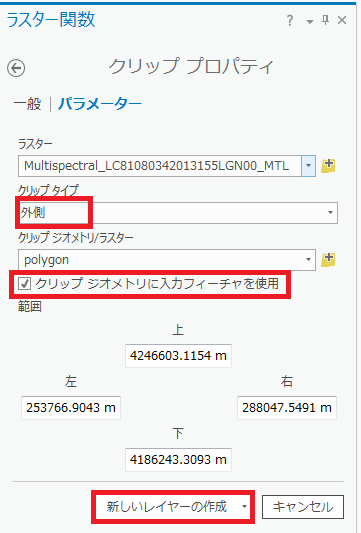Switch to the 一般 tab

pyautogui.click(x=28, y=104)
